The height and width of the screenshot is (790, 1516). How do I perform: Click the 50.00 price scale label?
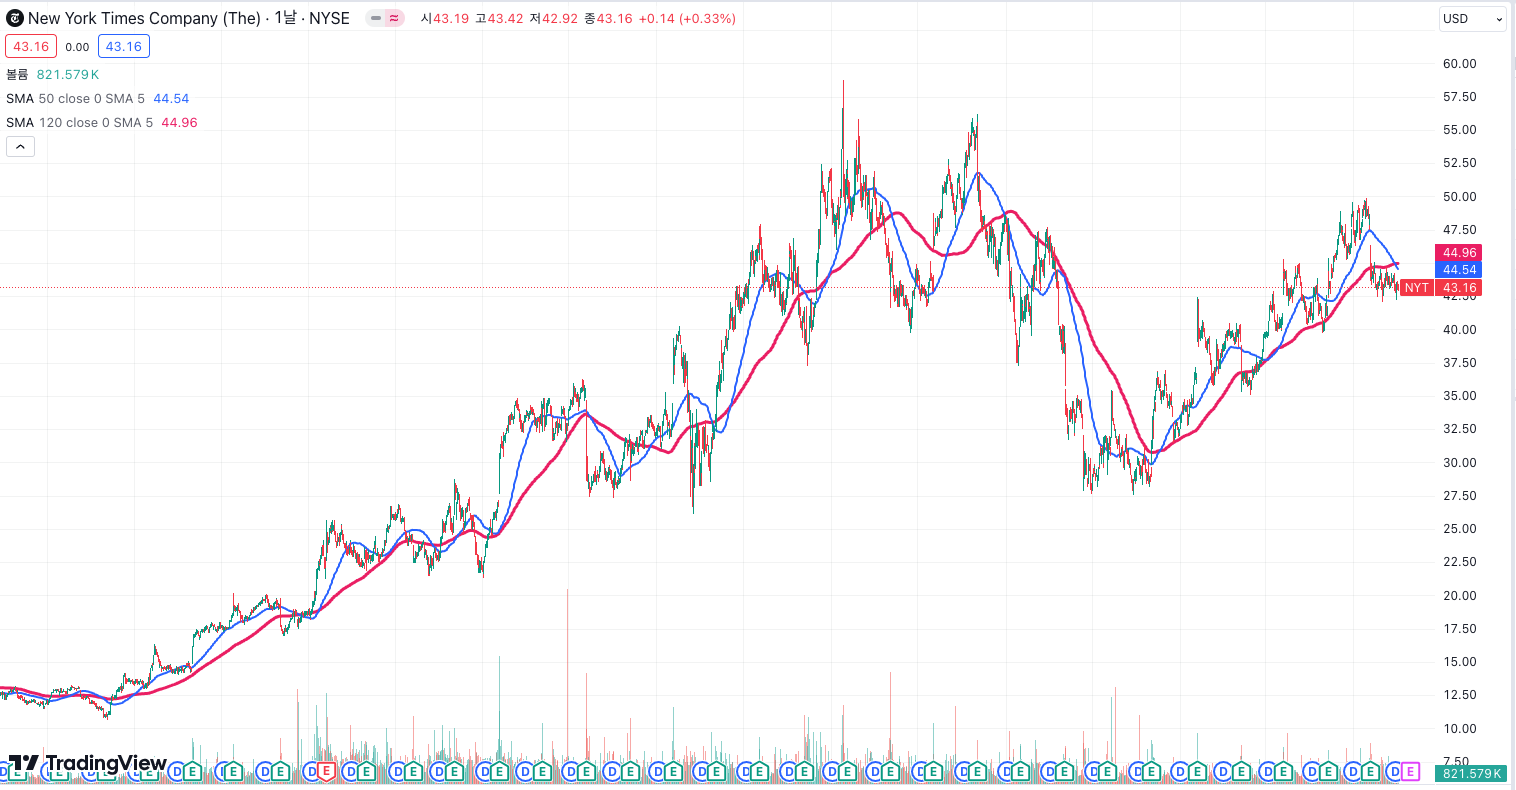click(1460, 197)
